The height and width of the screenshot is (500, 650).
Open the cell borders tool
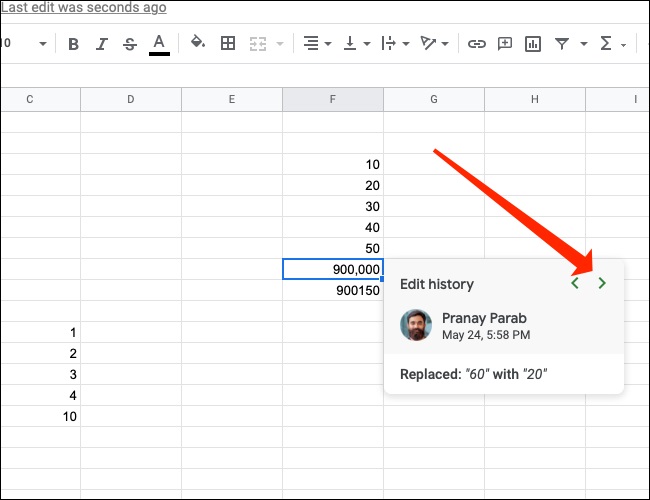228,44
